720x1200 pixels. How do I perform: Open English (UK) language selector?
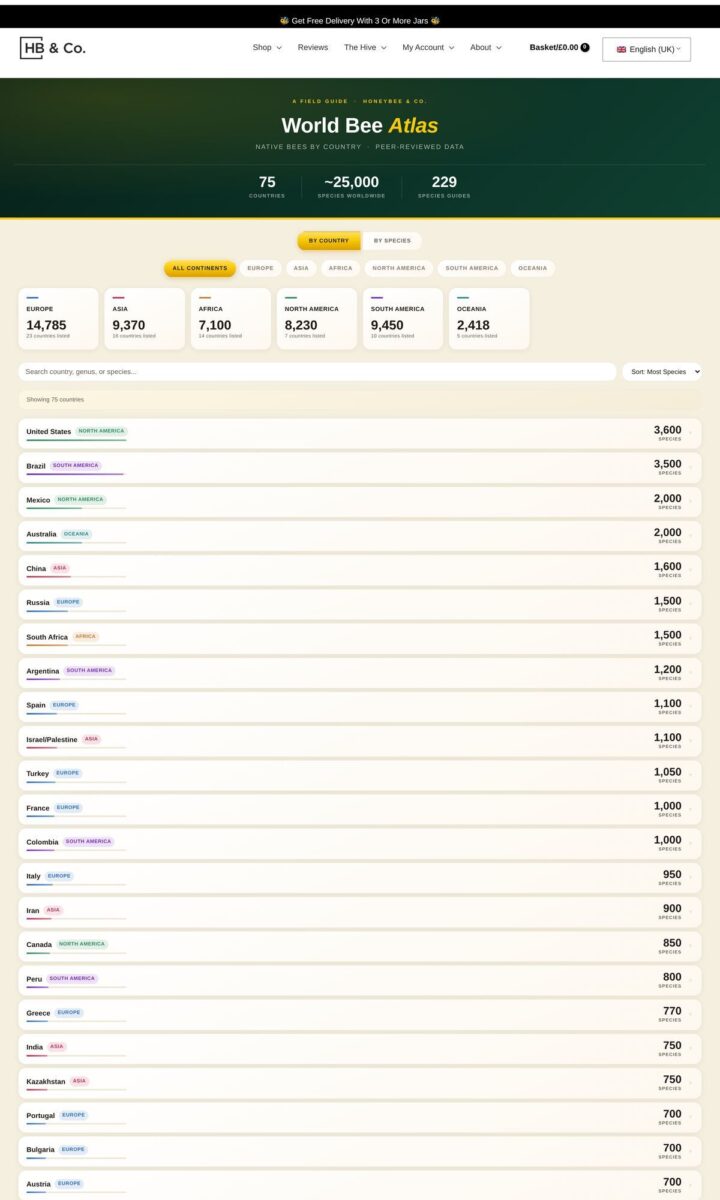pos(647,49)
